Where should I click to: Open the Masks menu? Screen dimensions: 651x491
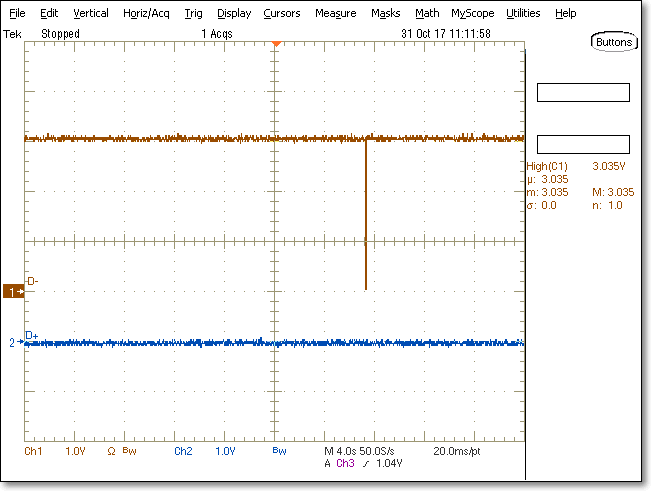click(385, 13)
